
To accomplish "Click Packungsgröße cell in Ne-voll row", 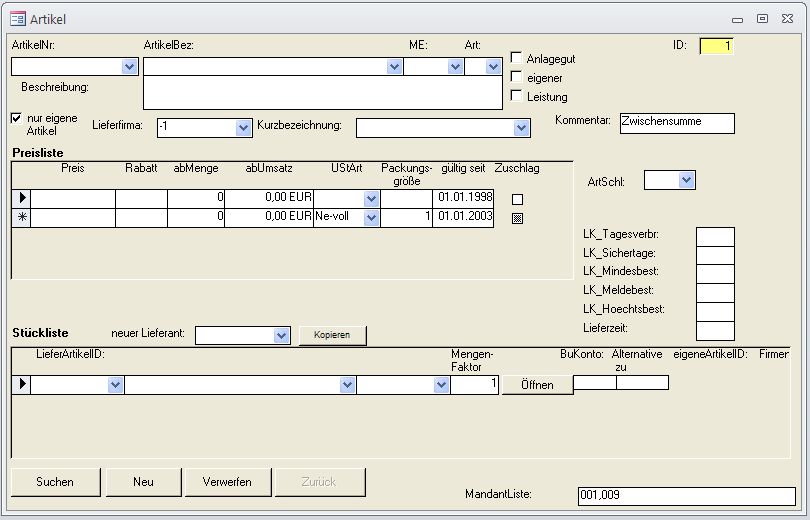I will click(407, 217).
